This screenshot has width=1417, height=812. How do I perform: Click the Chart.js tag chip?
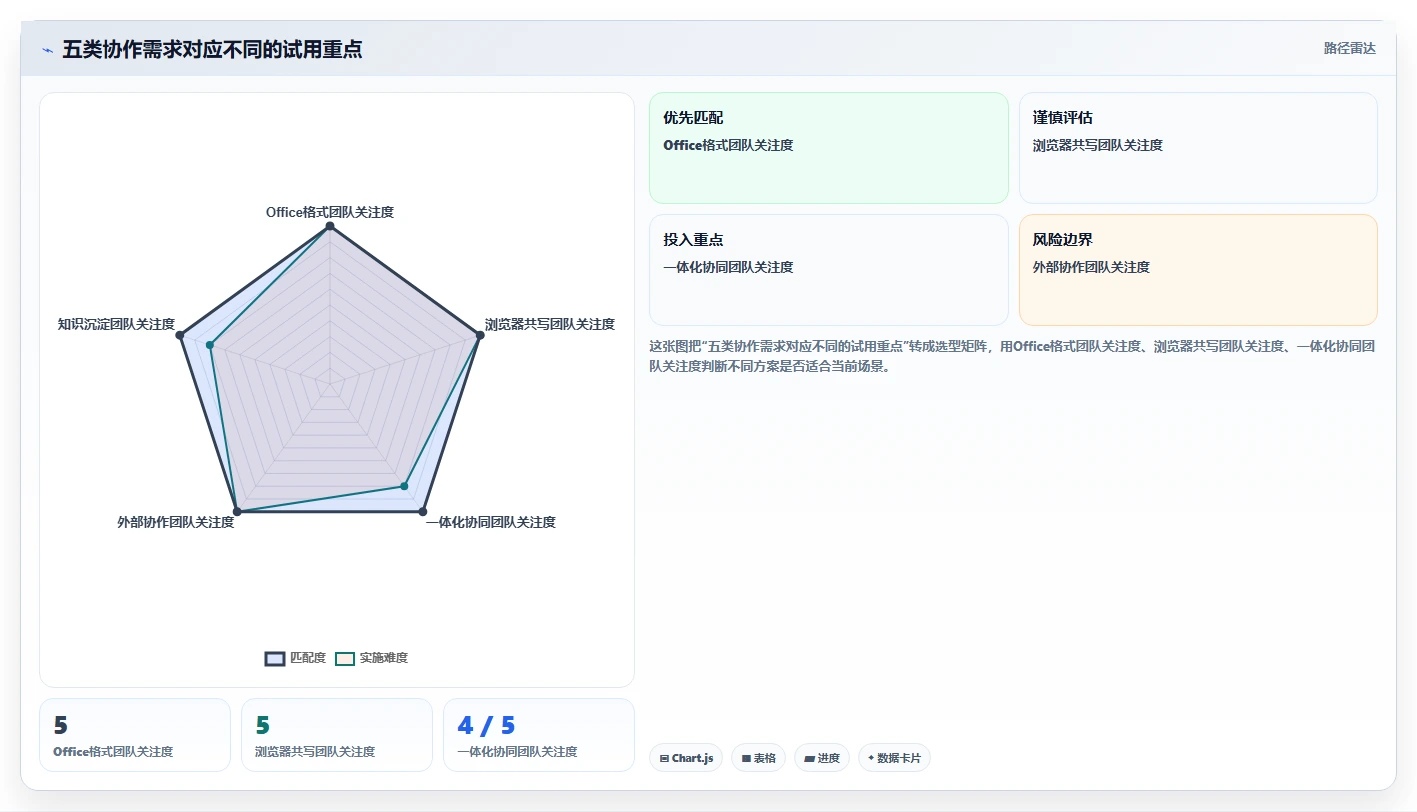(x=686, y=758)
